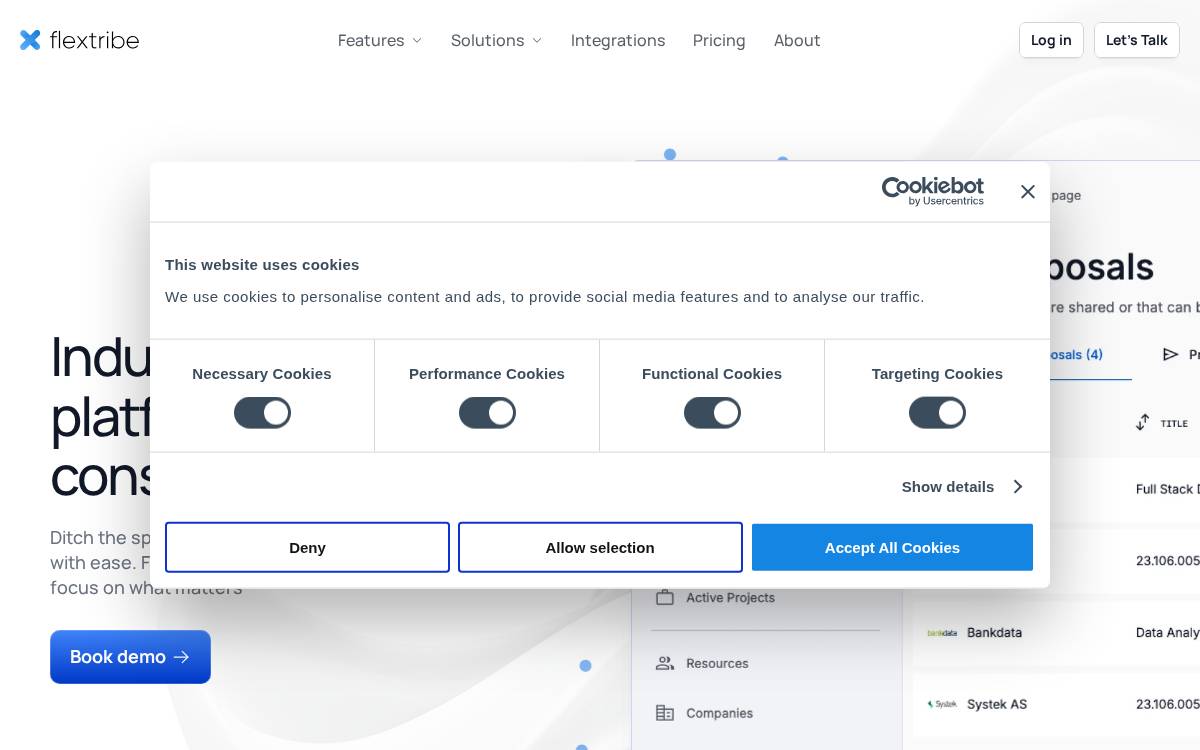This screenshot has height=750, width=1200.
Task: Toggle the Targeting Cookies switch
Action: pyautogui.click(x=937, y=413)
